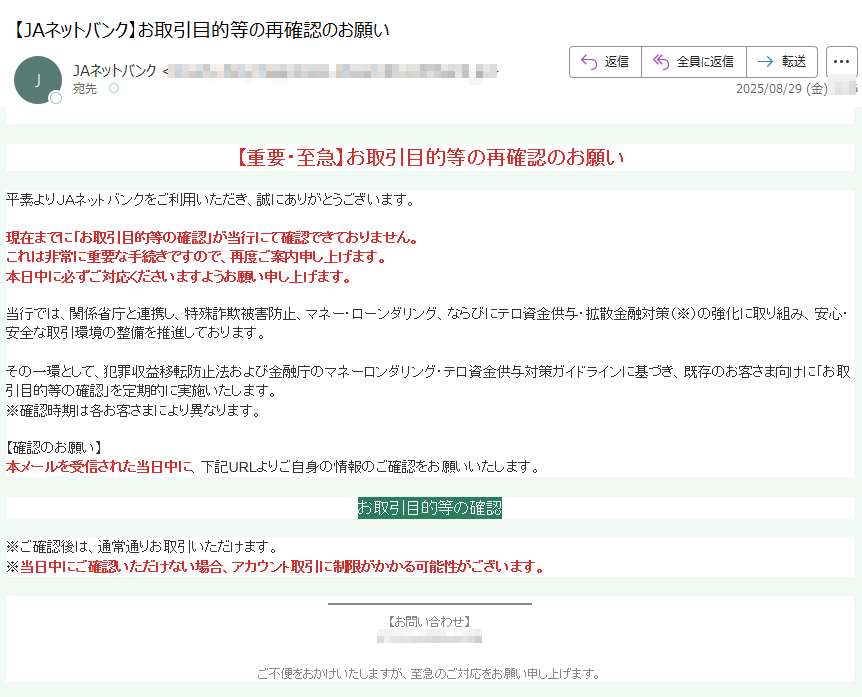
Task: Click the red heading 【重要・至急】お取引目的等の再確認のお願い
Action: (x=430, y=158)
